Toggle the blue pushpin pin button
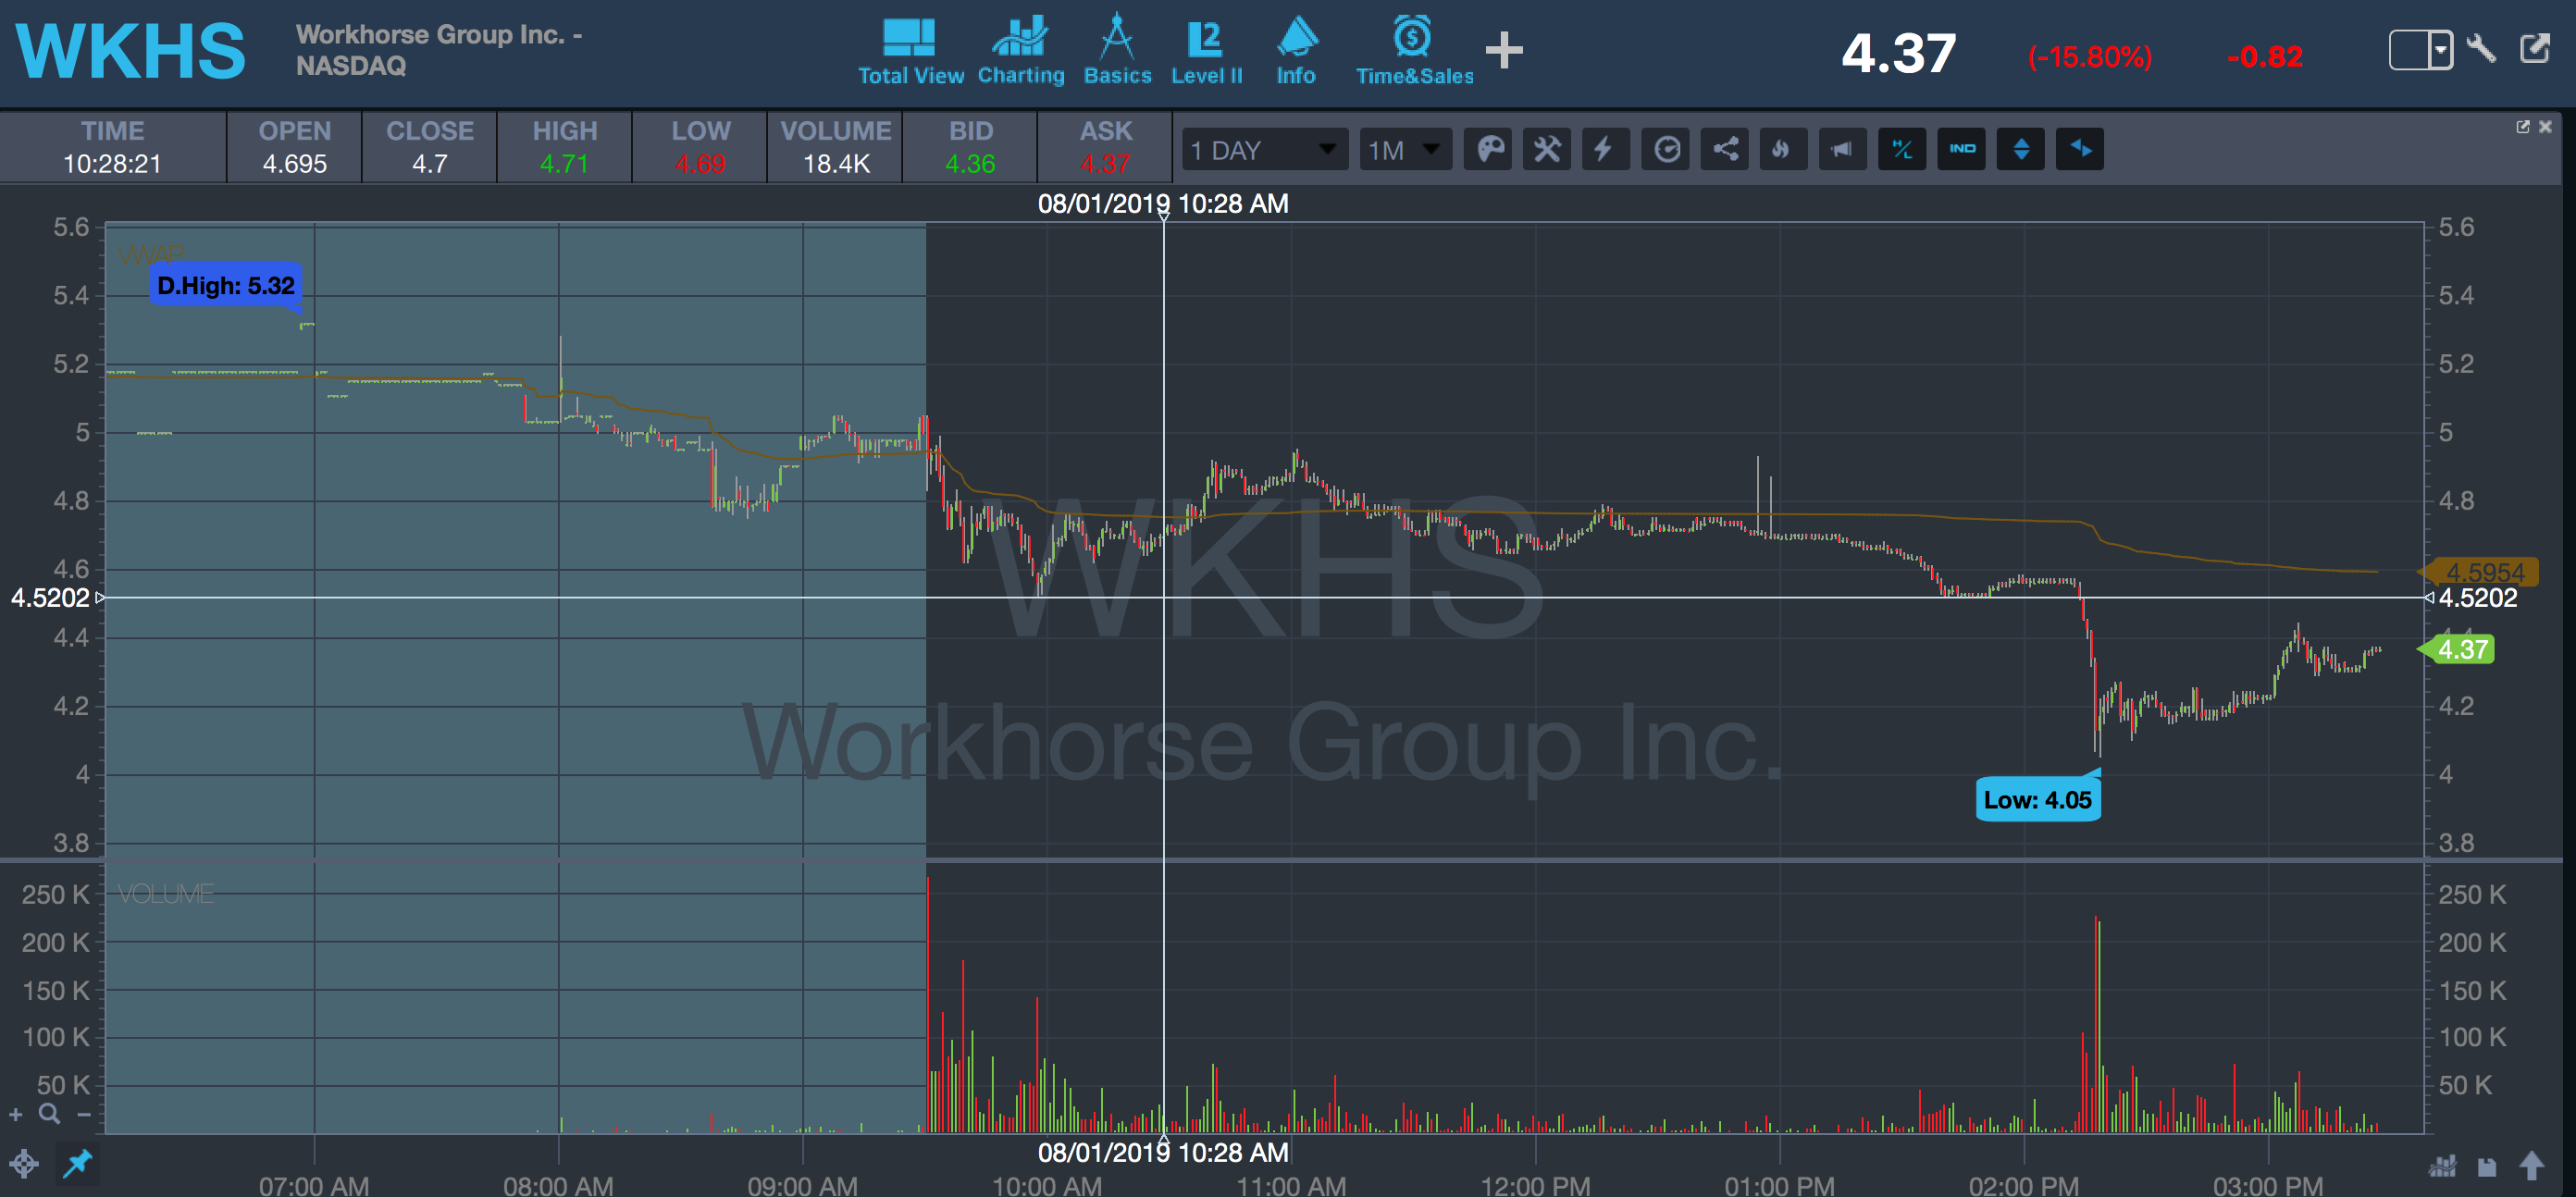Viewport: 2576px width, 1197px height. pyautogui.click(x=78, y=1163)
